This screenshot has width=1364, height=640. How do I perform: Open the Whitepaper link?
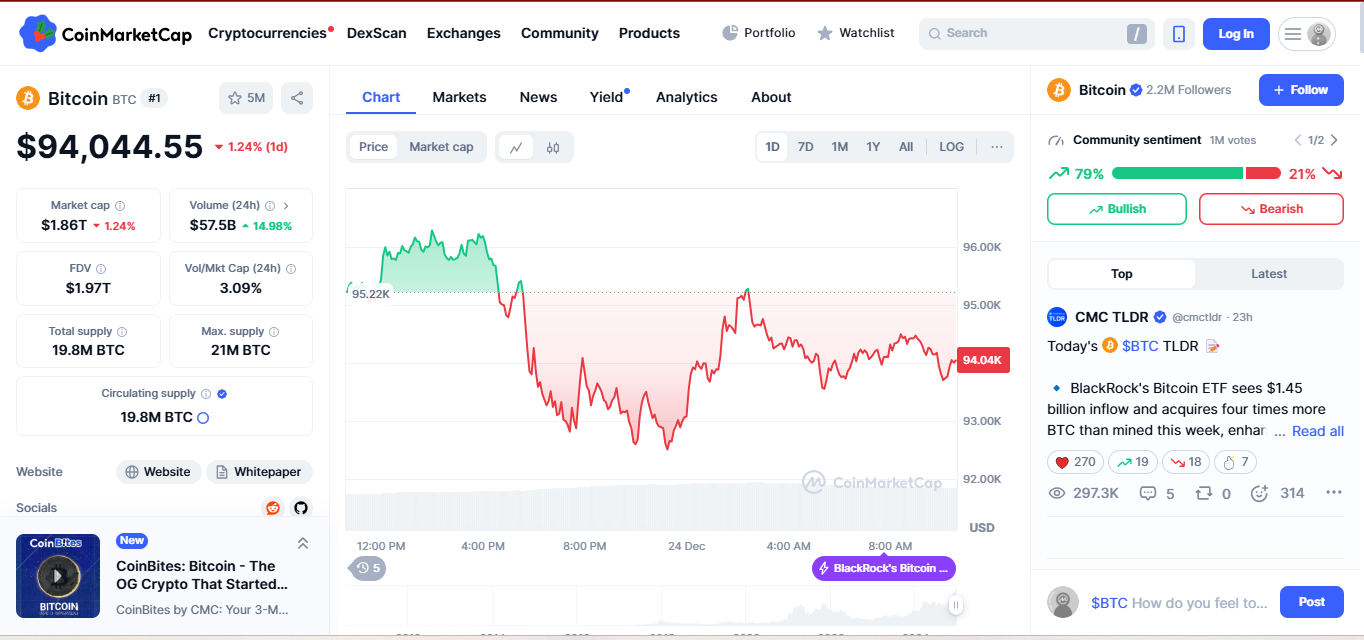(259, 472)
